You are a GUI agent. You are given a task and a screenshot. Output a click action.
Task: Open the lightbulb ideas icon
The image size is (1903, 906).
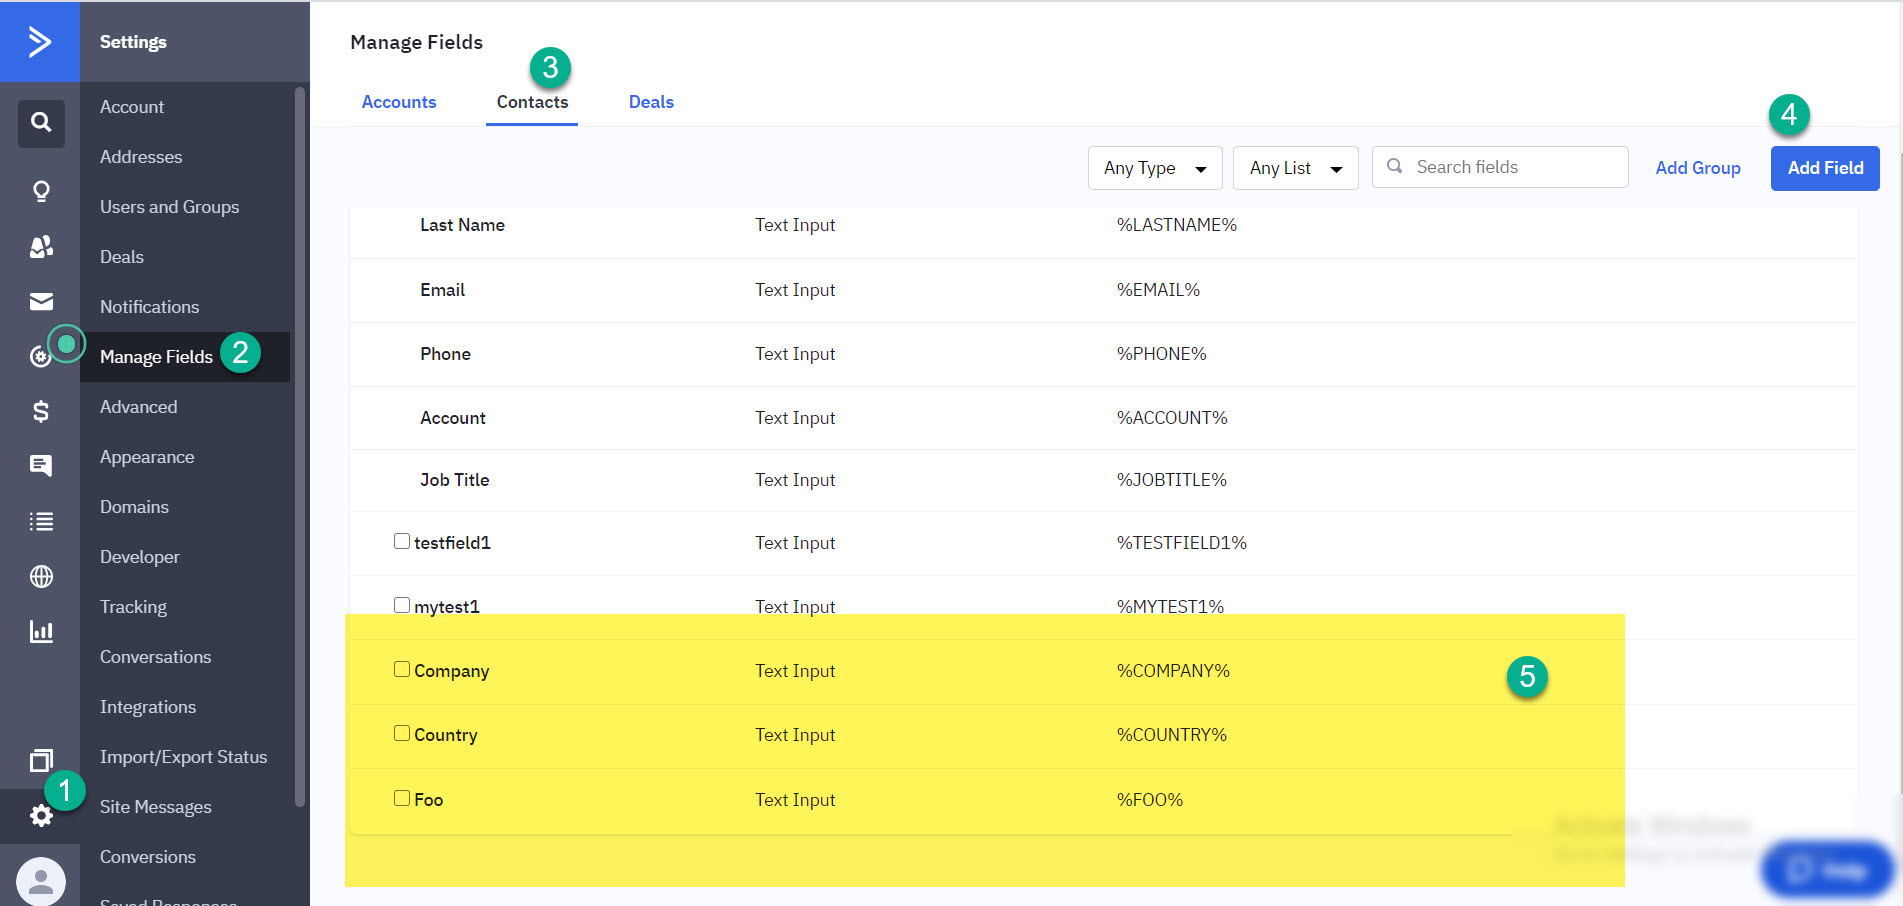coord(41,191)
